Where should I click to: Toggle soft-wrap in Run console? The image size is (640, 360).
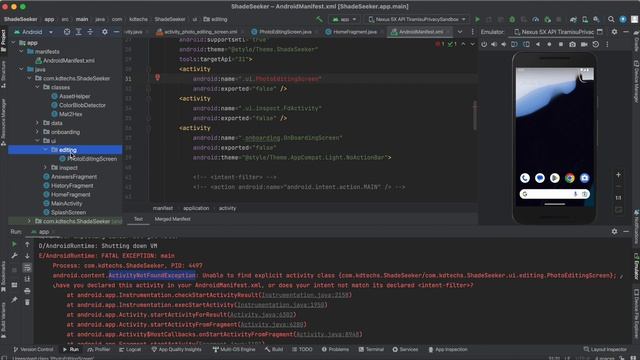click(27, 267)
